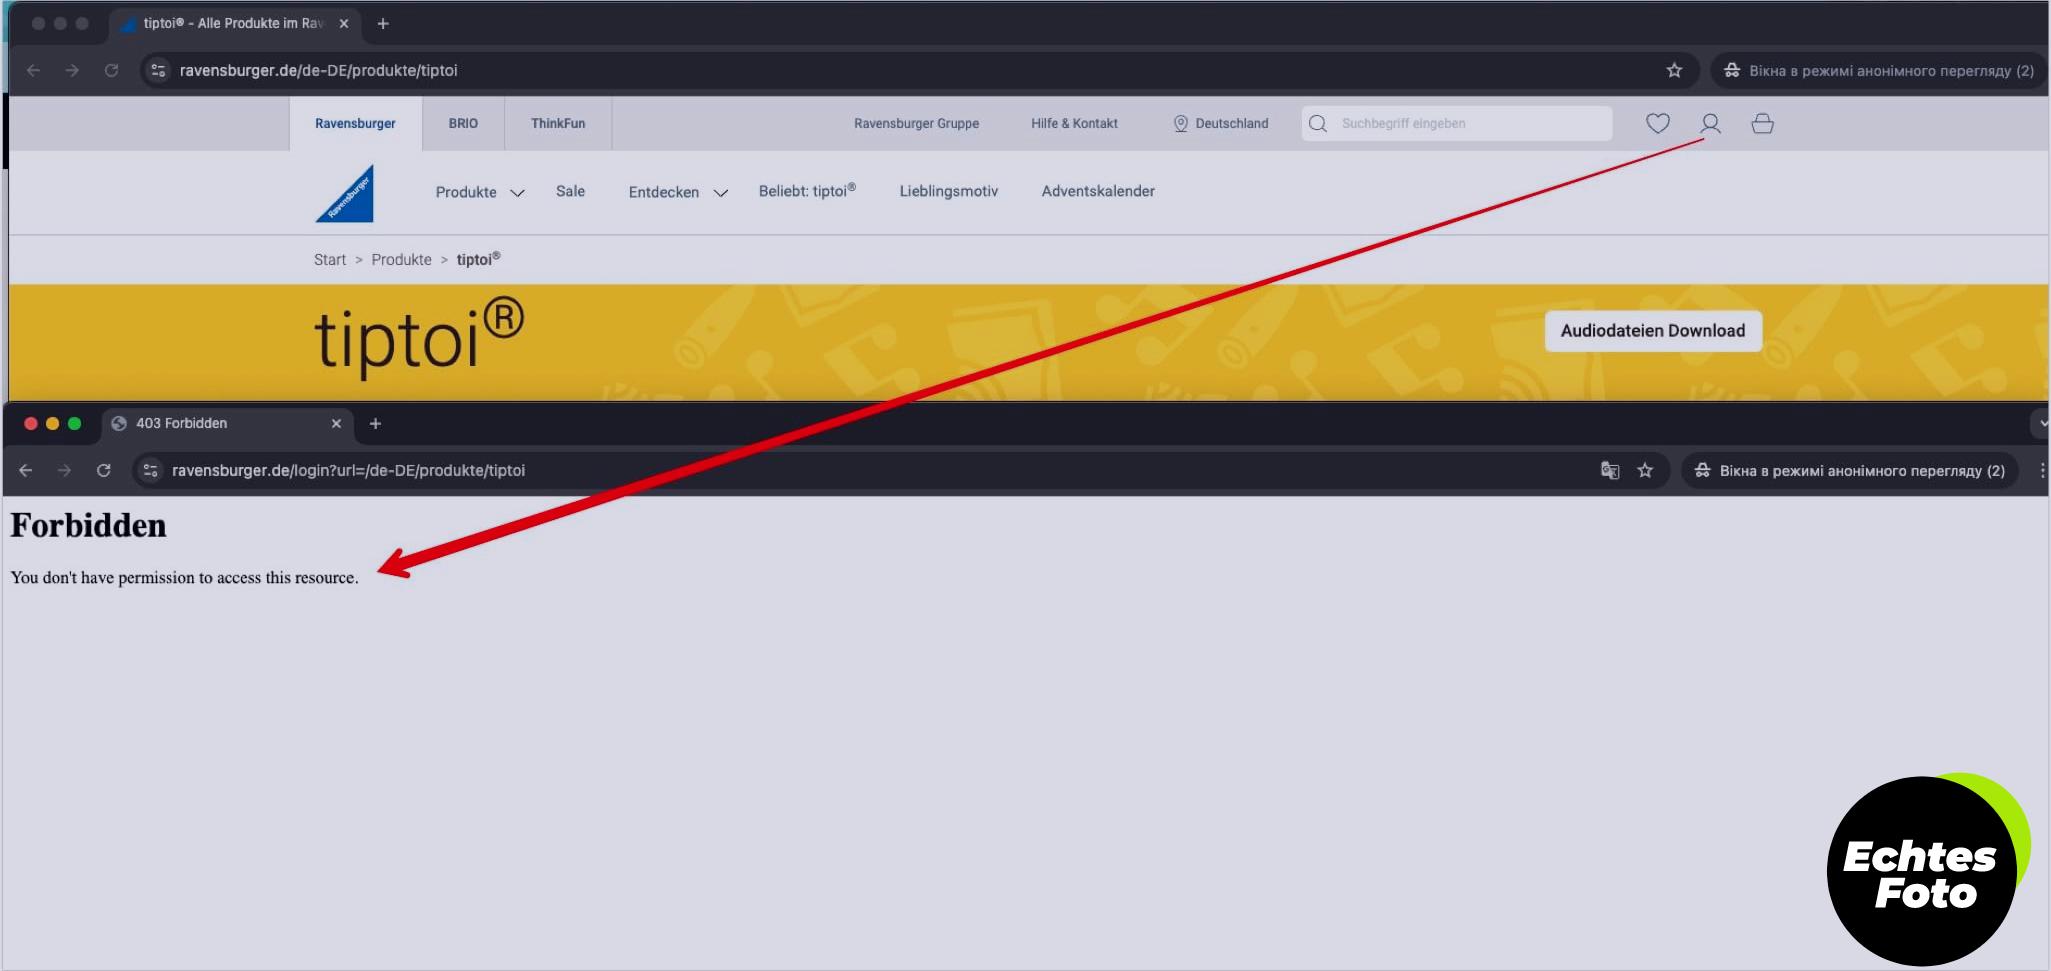Click the user account profile icon
Screen dimensions: 2051x971
[1710, 123]
